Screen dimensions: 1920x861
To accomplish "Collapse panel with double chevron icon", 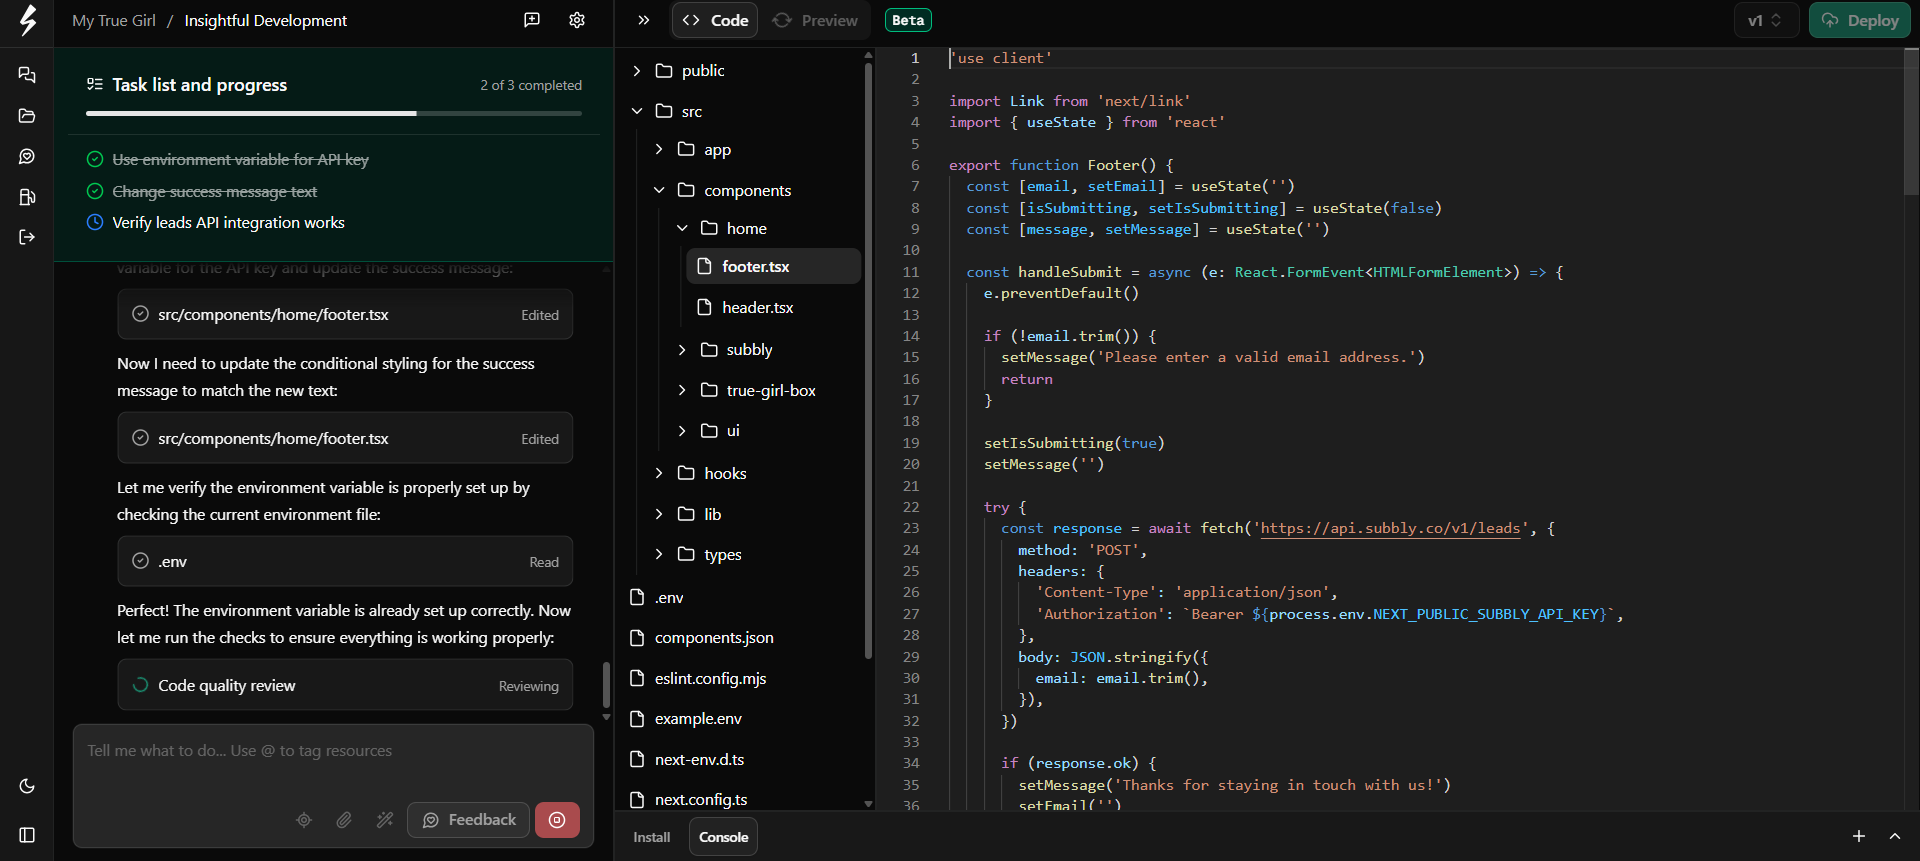I will tap(644, 20).
